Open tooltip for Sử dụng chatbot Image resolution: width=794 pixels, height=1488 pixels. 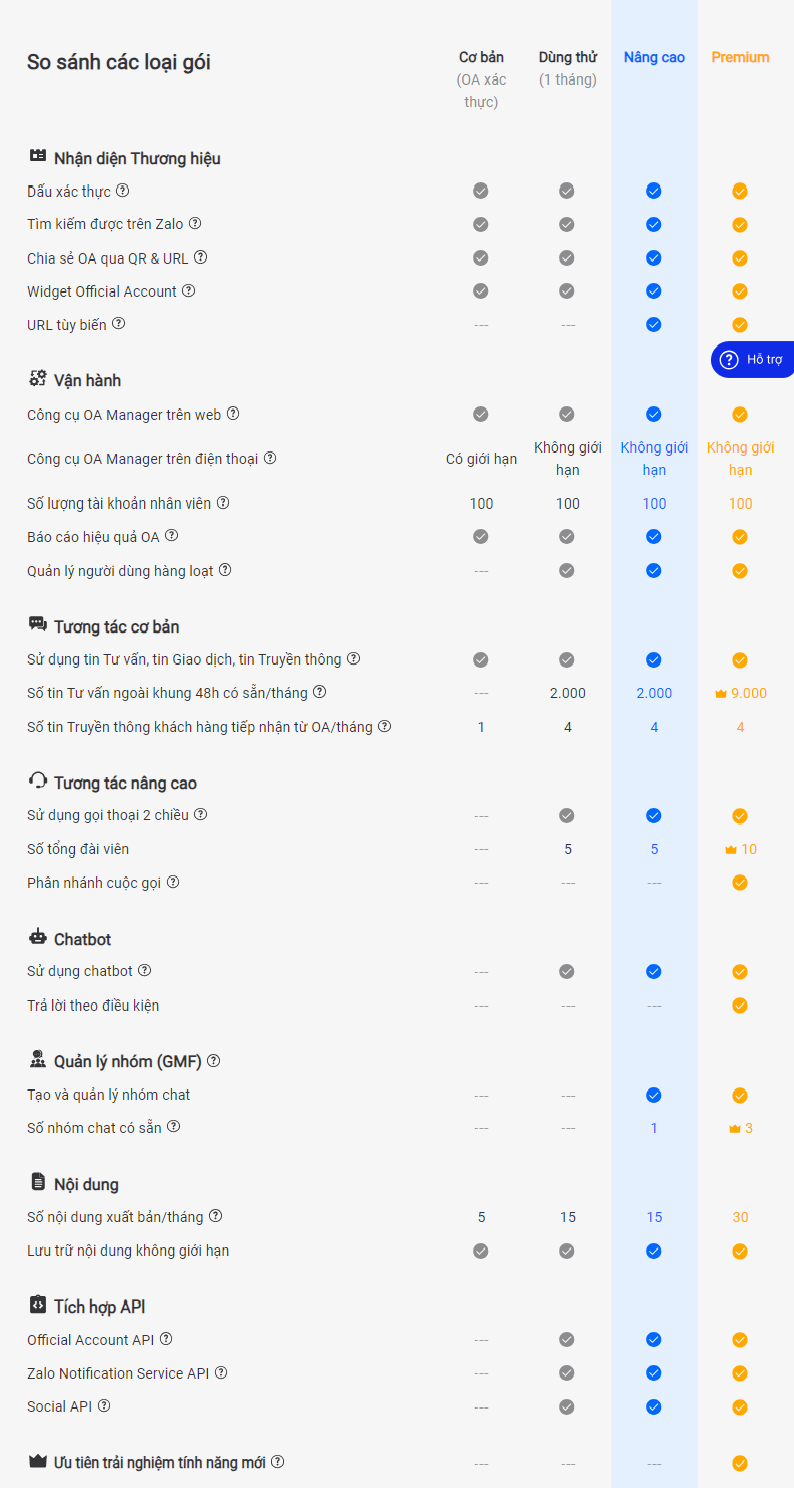click(145, 970)
